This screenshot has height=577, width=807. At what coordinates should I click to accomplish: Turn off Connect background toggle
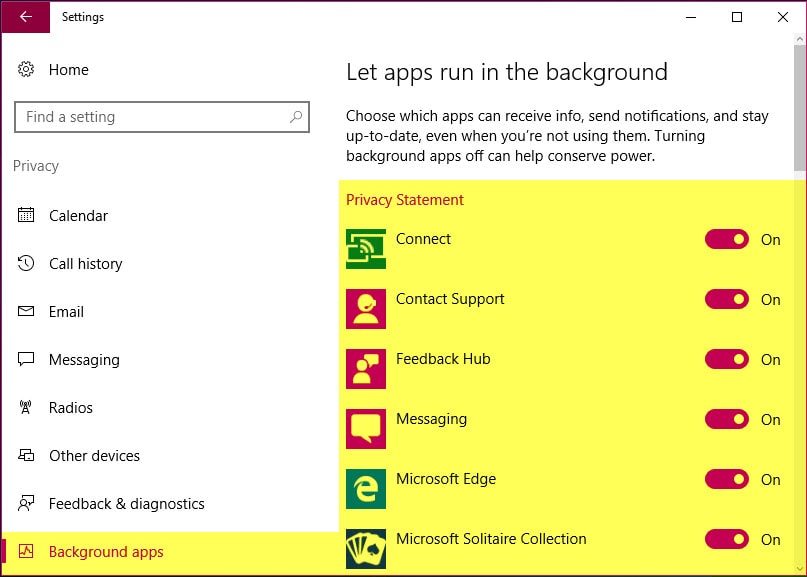726,240
